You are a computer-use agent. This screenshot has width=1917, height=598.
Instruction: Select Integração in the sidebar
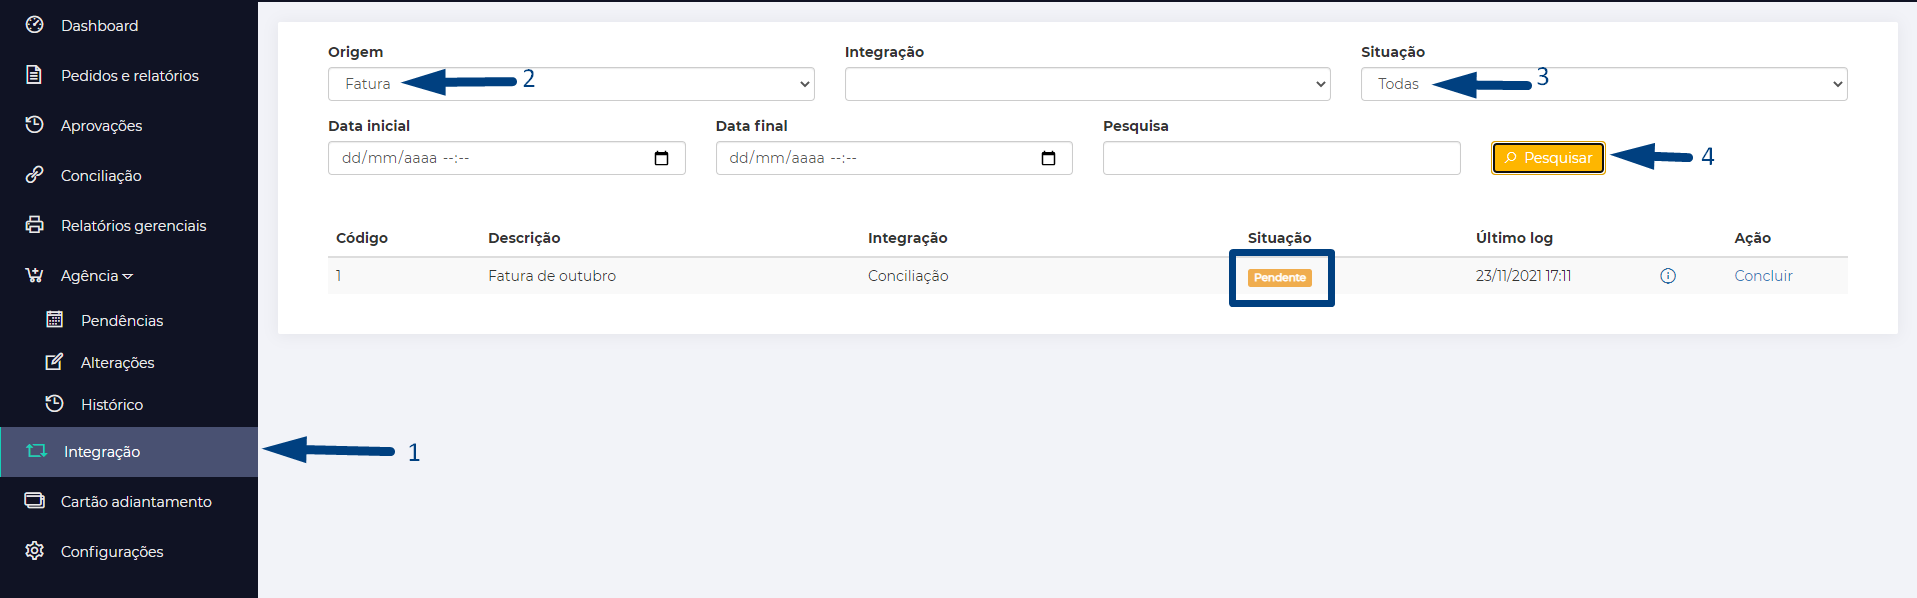pos(129,452)
